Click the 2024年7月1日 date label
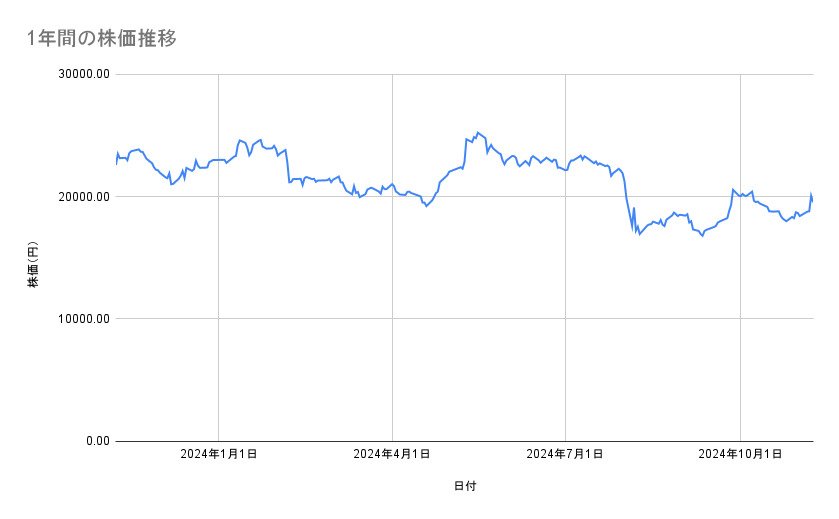 point(566,454)
